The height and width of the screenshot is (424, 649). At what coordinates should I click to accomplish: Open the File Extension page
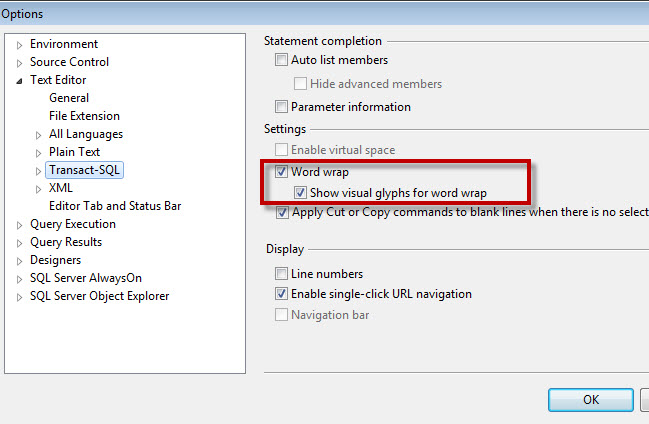pyautogui.click(x=84, y=116)
